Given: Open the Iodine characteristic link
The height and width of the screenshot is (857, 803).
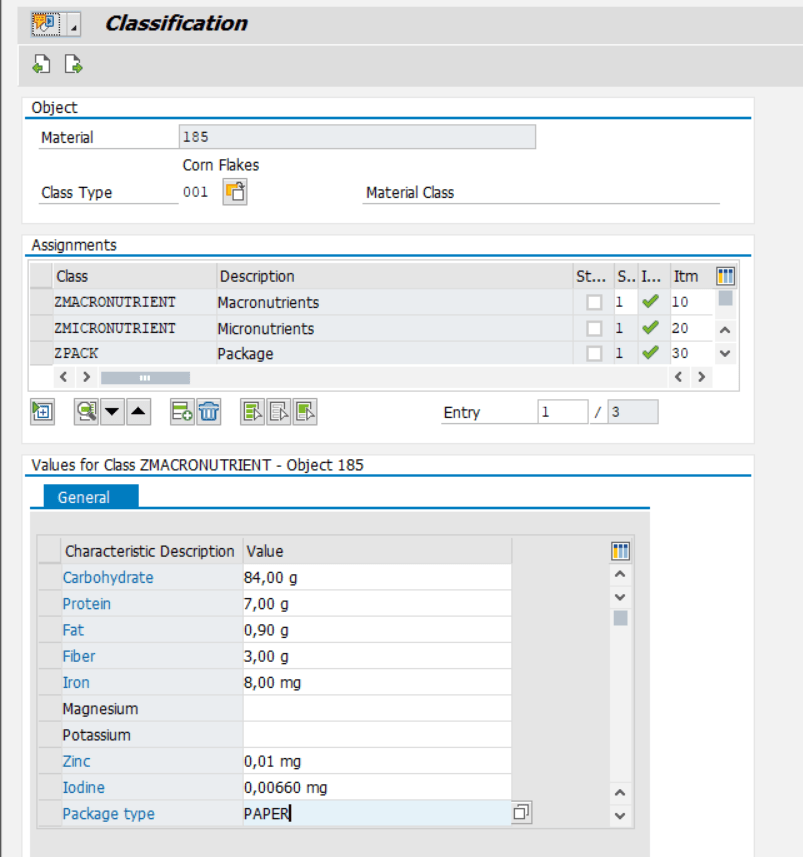Looking at the screenshot, I should click(83, 787).
